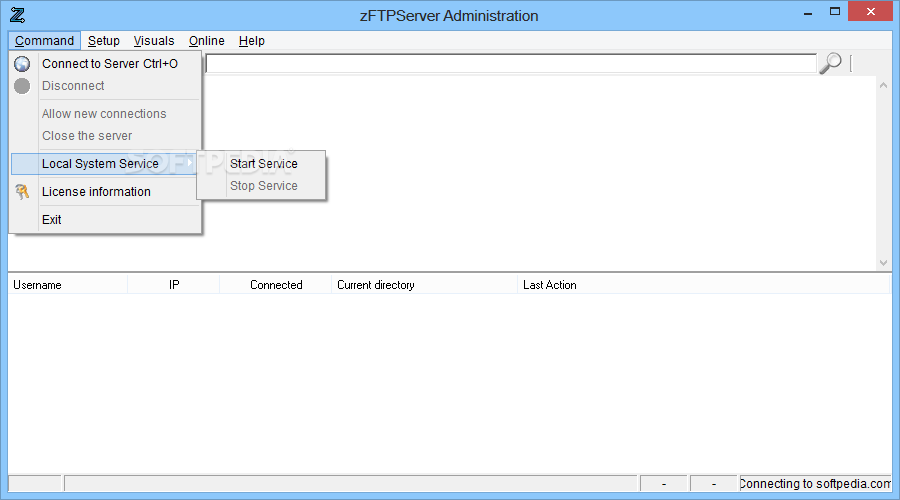Image resolution: width=900 pixels, height=500 pixels.
Task: Select Exit from the Command menu
Action: pyautogui.click(x=106, y=220)
